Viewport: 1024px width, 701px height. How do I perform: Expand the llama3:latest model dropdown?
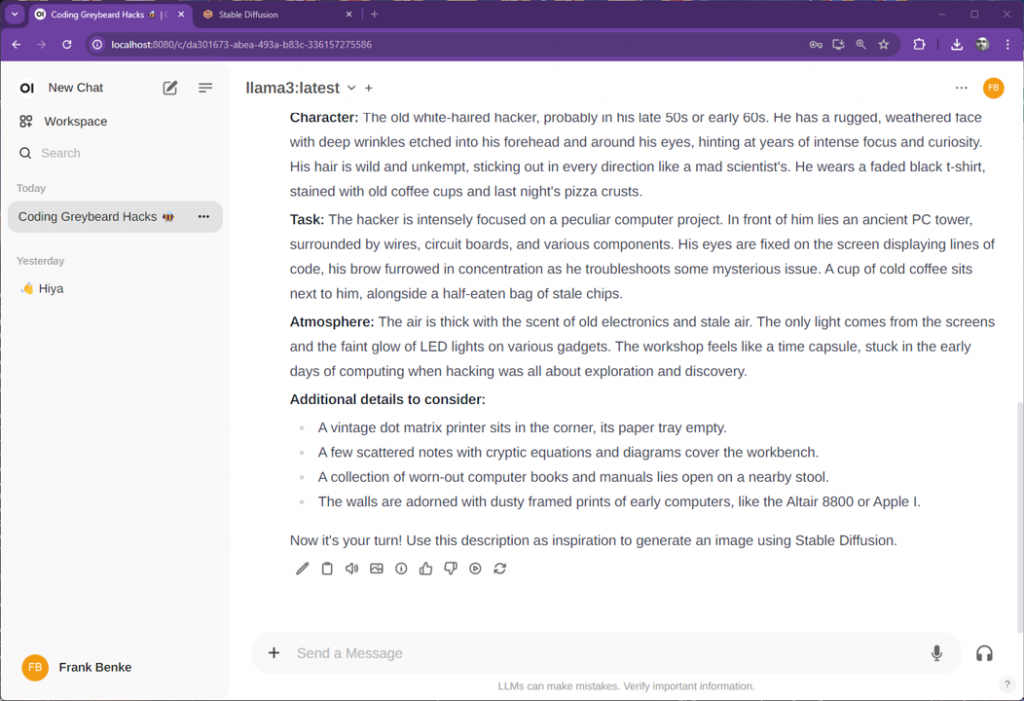point(351,88)
